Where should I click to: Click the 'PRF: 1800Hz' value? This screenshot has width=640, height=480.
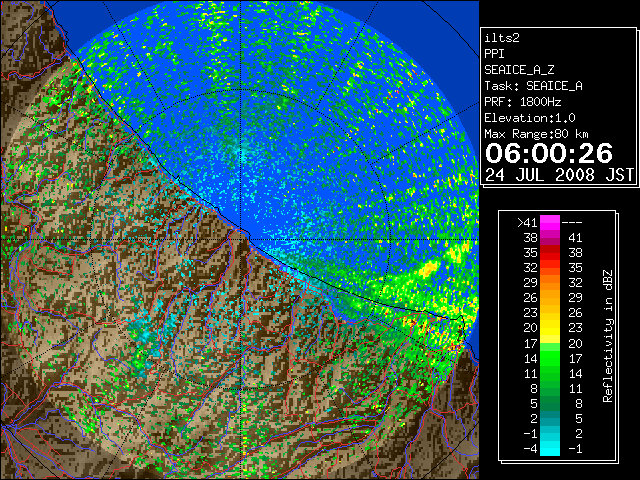click(x=522, y=102)
